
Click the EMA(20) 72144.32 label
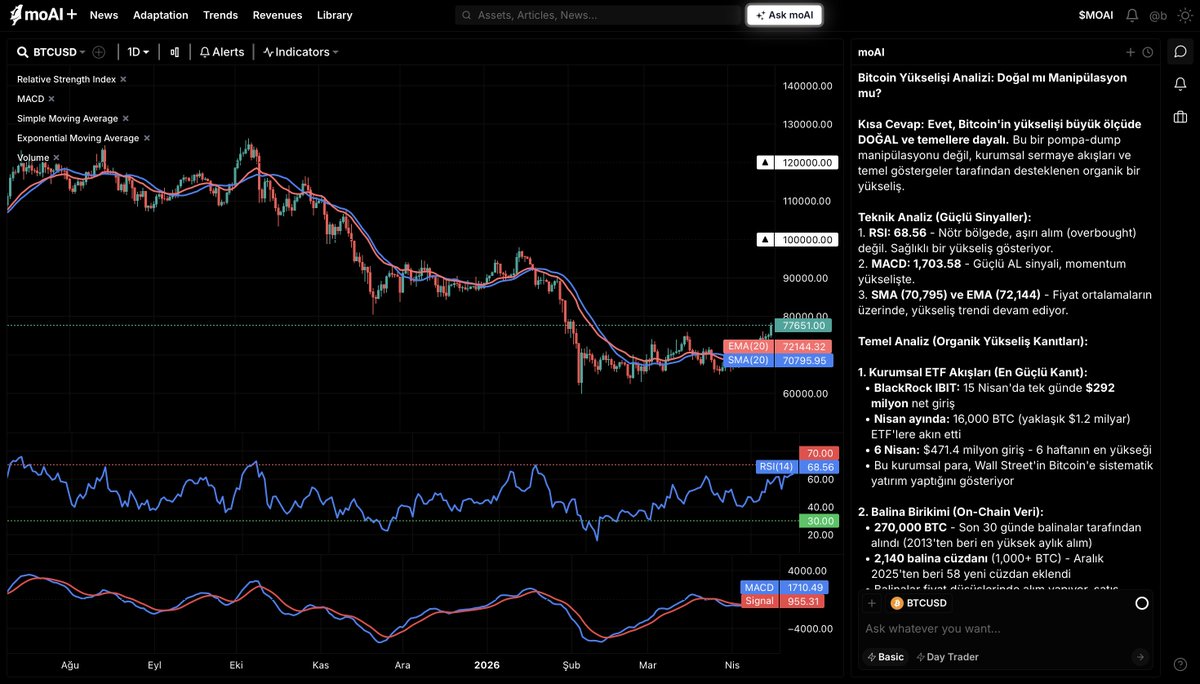780,346
